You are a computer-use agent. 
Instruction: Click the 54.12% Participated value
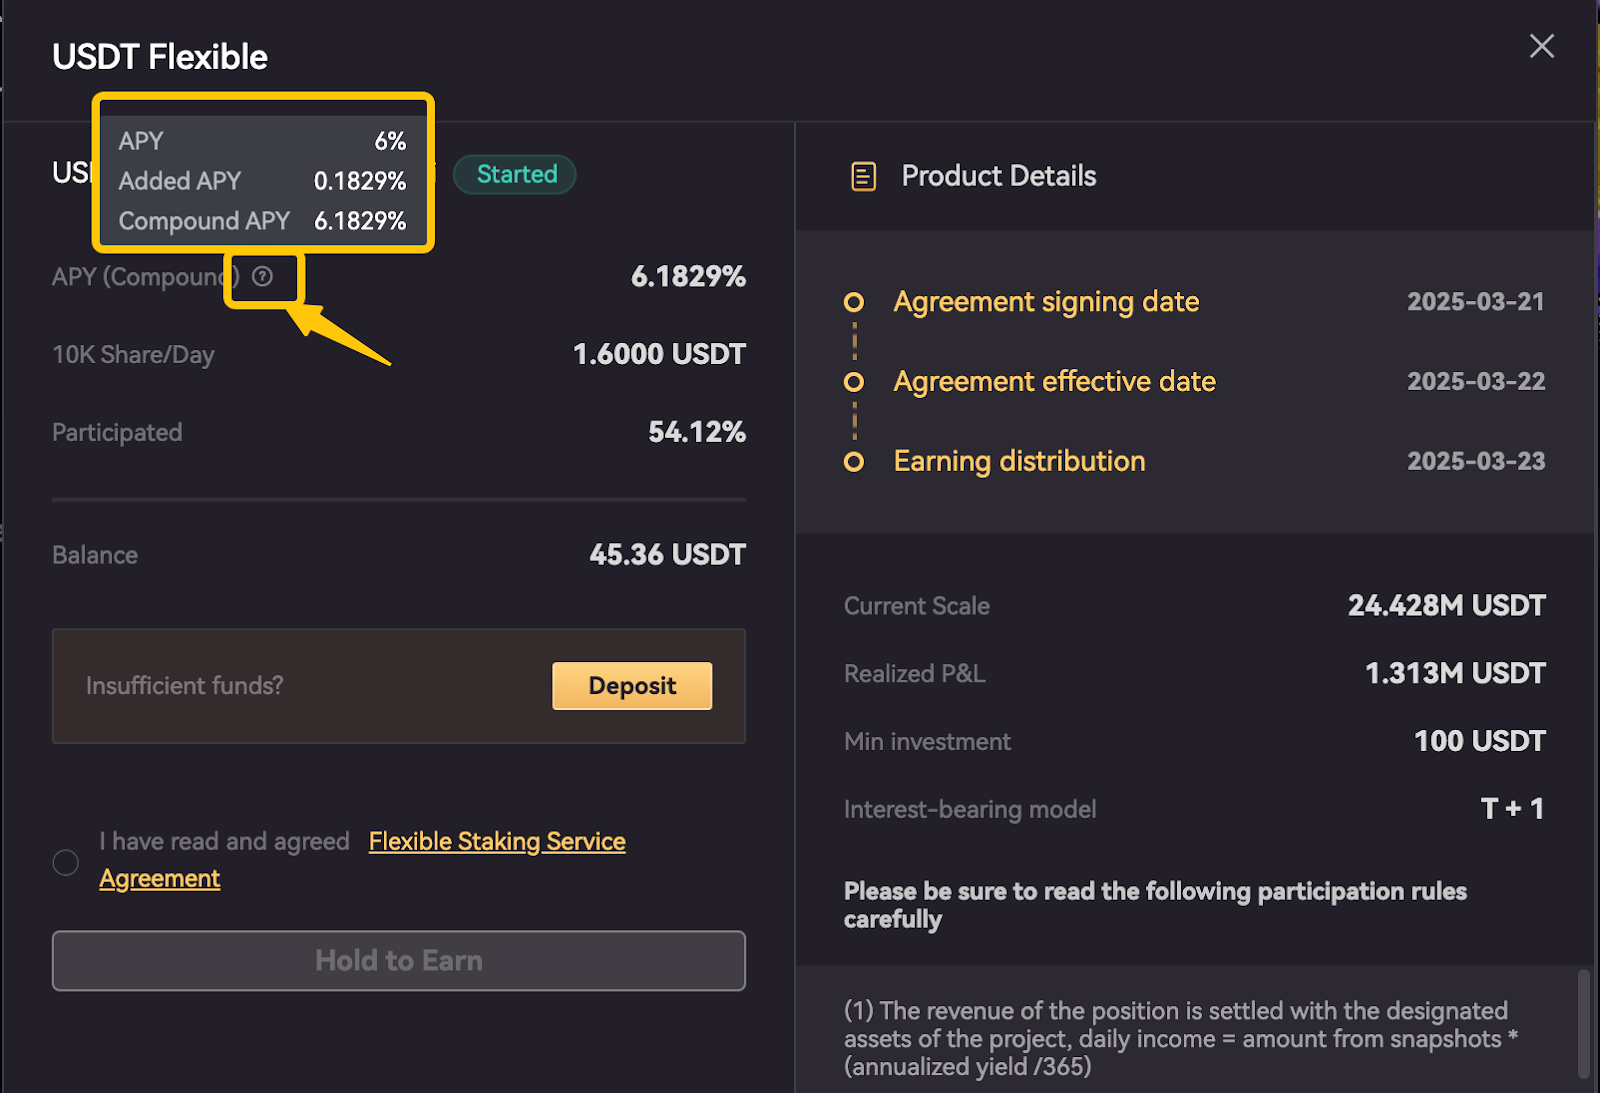coord(697,432)
